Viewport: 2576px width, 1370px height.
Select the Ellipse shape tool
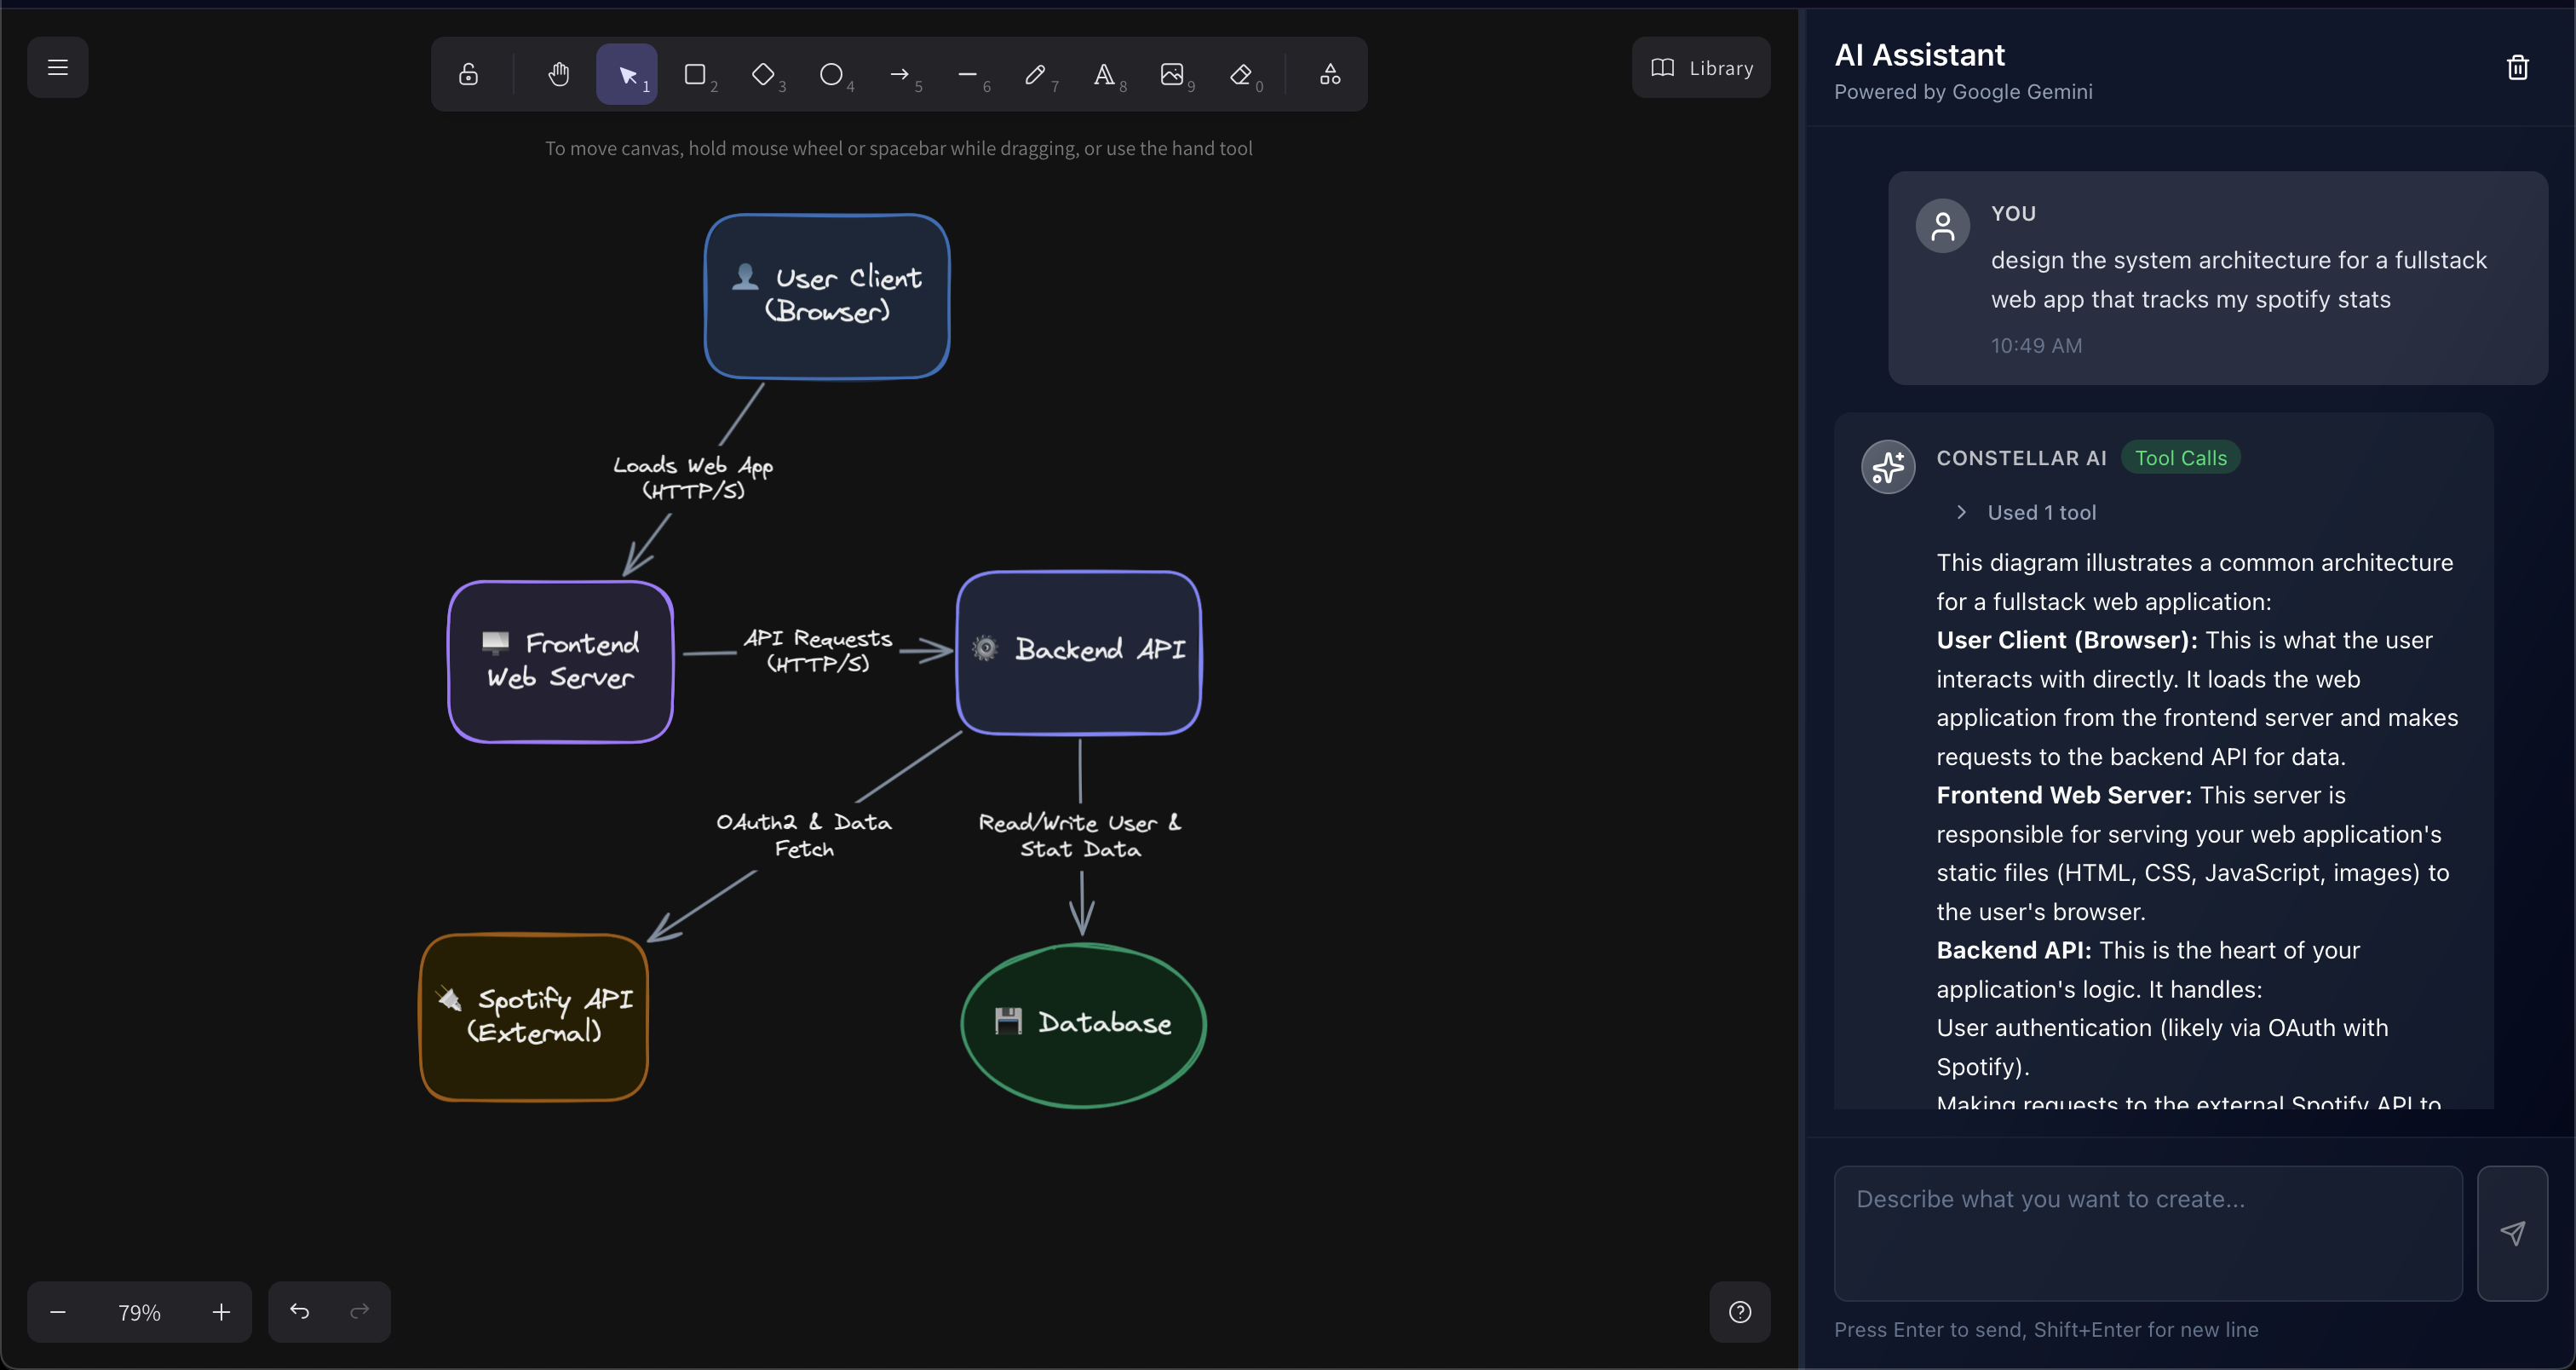point(831,74)
